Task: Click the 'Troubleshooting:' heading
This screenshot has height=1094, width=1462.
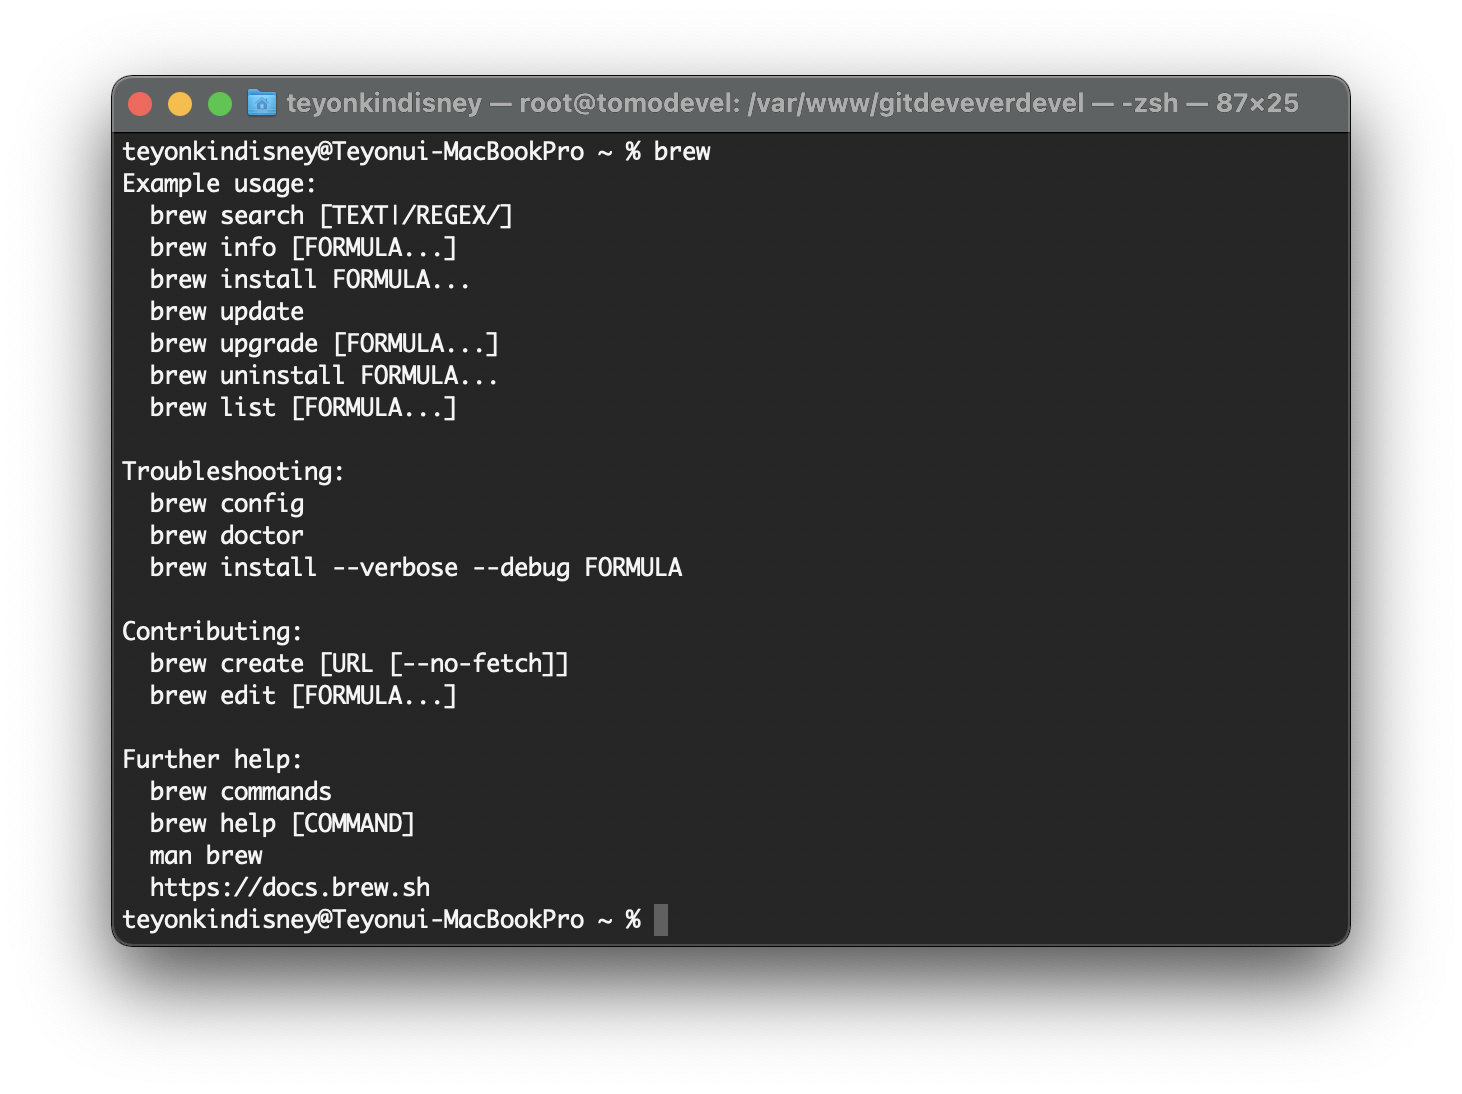Action: click(233, 471)
